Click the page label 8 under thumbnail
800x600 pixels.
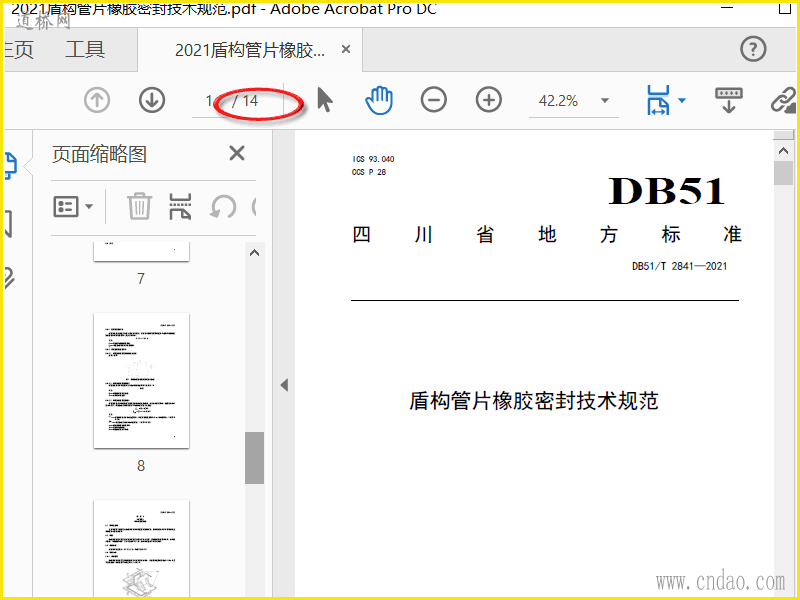(x=141, y=465)
